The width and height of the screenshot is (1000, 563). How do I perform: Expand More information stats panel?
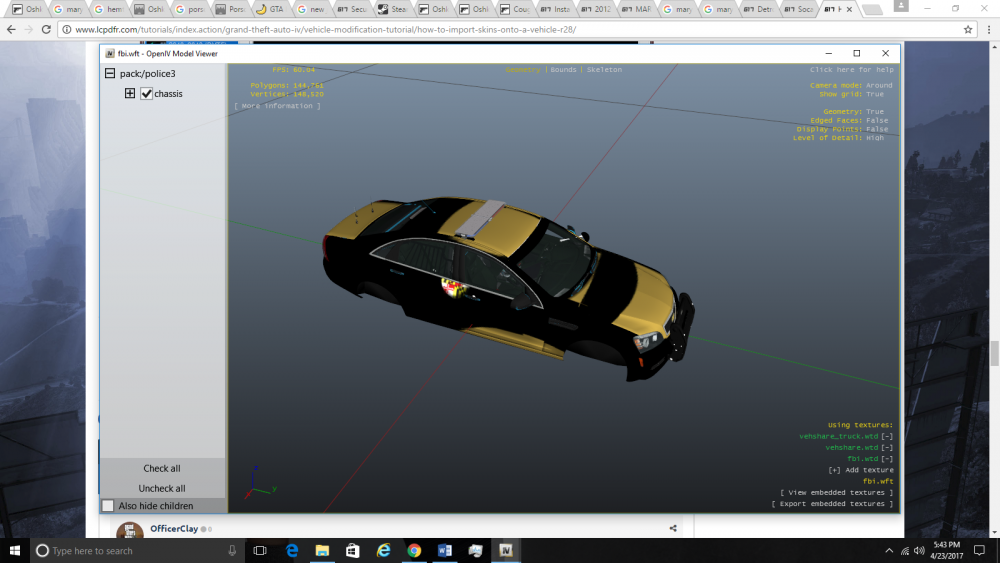click(x=277, y=105)
